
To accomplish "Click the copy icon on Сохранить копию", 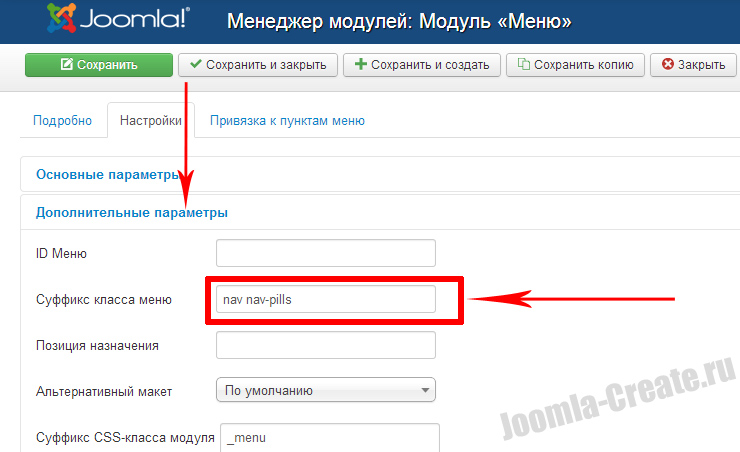I will click(523, 65).
